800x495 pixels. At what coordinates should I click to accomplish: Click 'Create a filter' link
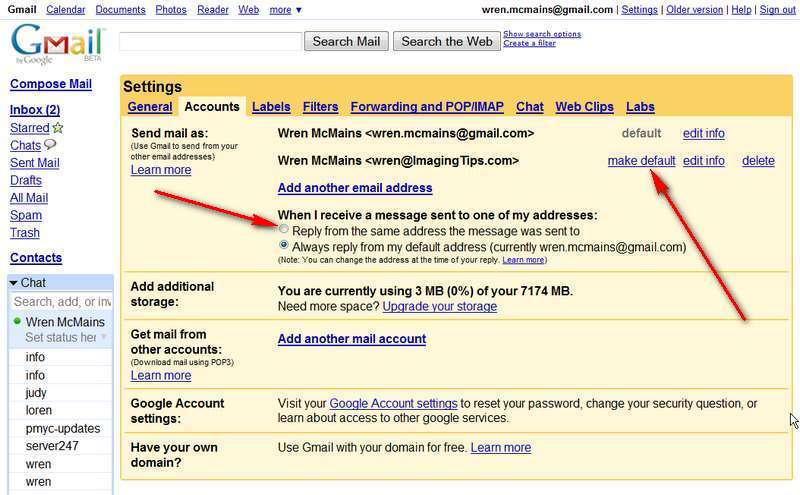tap(530, 43)
